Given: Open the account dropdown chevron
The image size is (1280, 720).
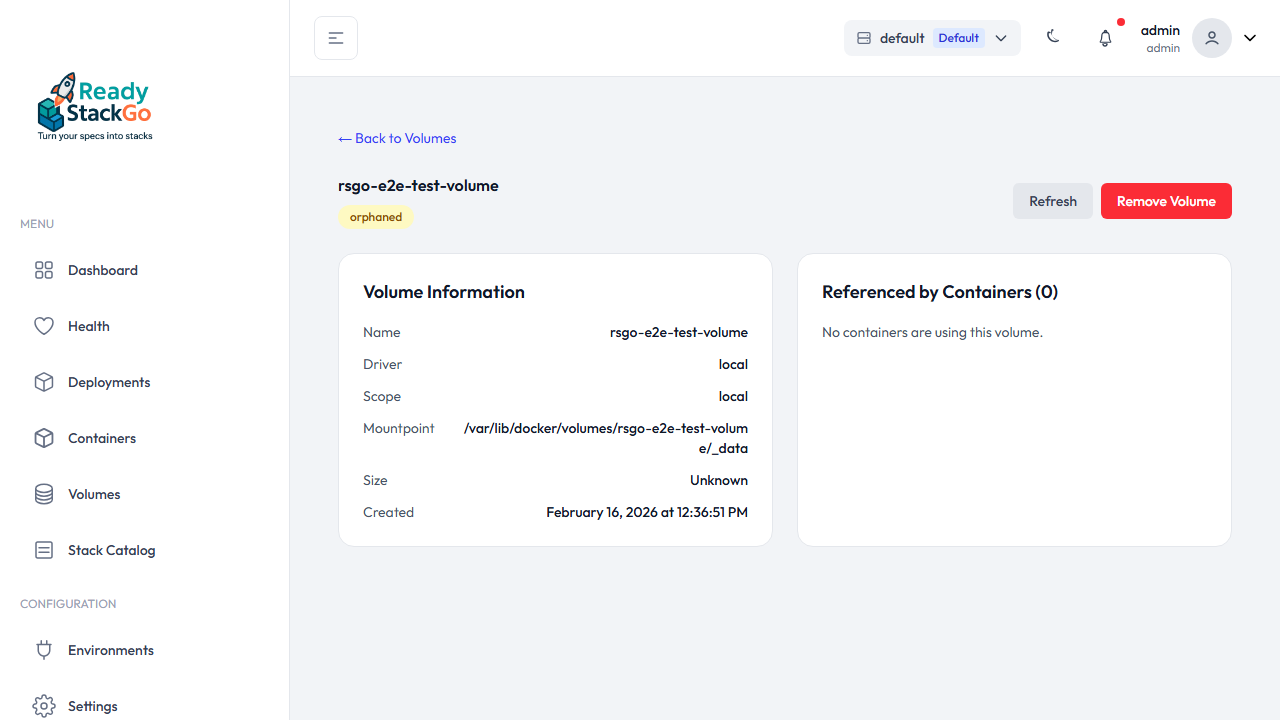Looking at the screenshot, I should pyautogui.click(x=1249, y=37).
